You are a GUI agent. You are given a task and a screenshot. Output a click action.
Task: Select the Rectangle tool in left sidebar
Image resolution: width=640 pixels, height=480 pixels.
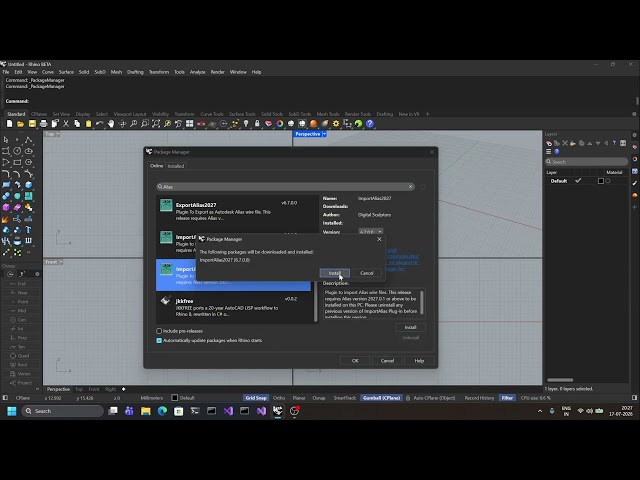click(17, 162)
